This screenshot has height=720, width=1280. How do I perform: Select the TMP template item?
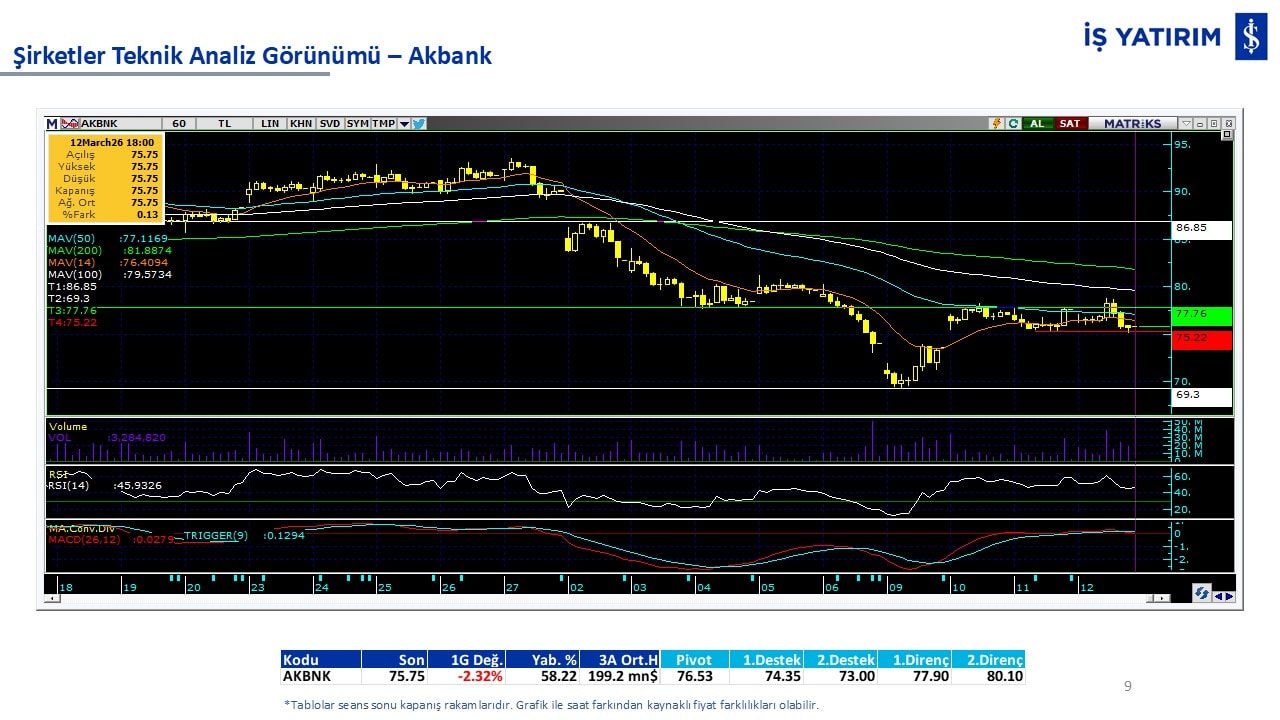pyautogui.click(x=383, y=124)
